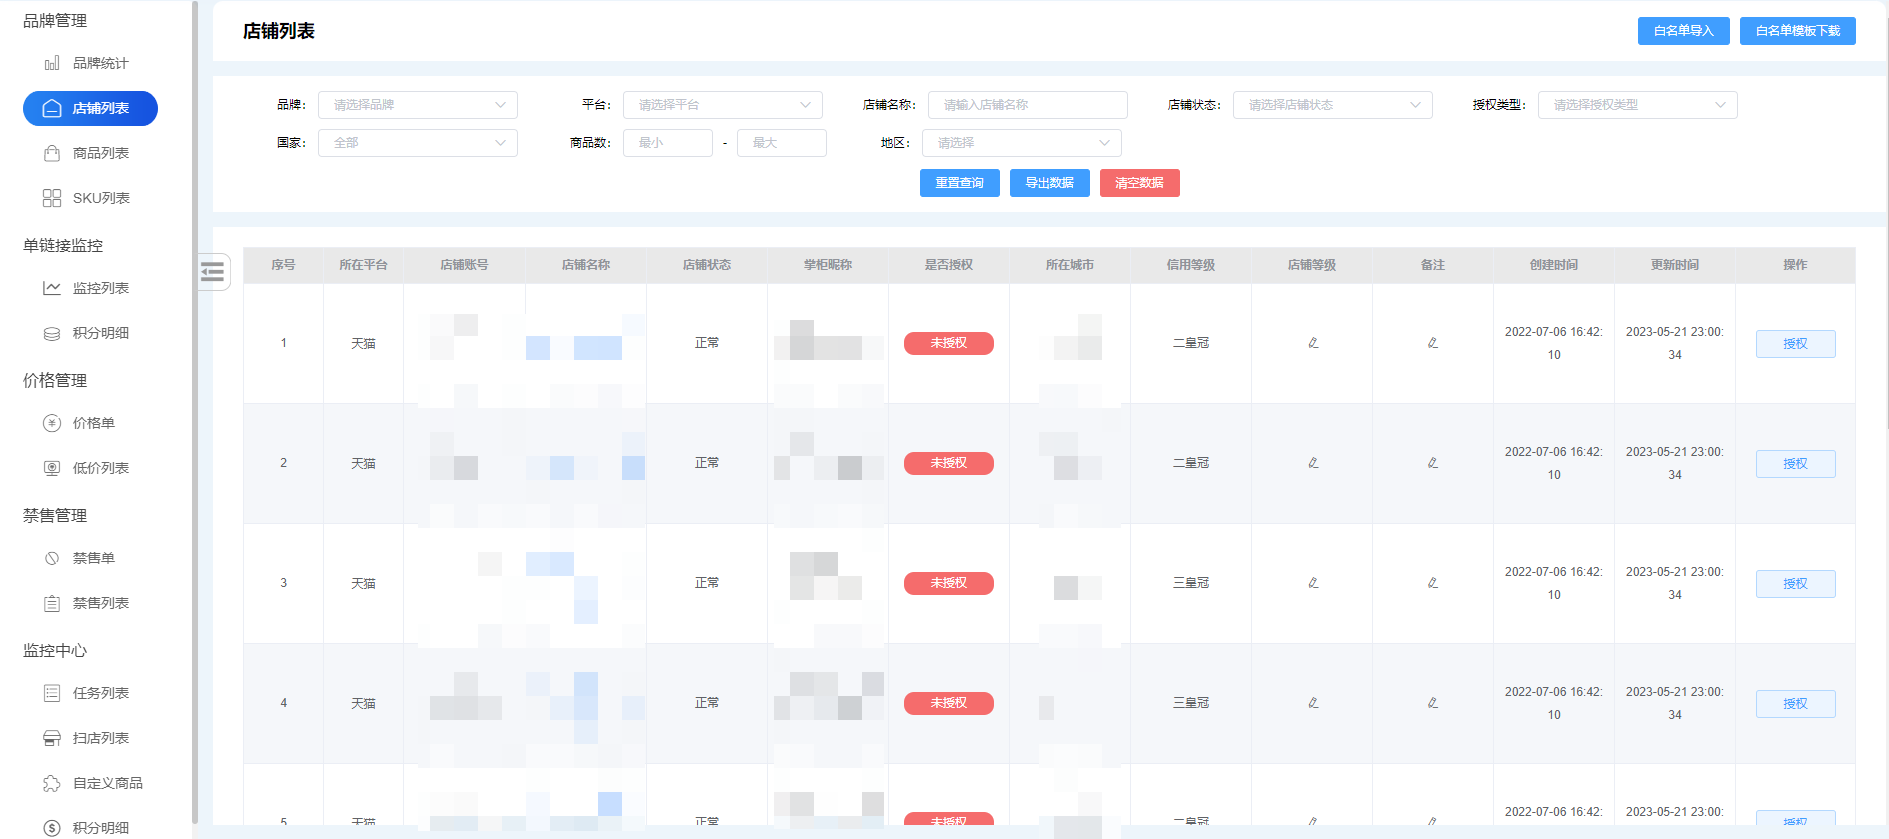
Task: Click 更新时间 column header
Action: [x=1675, y=265]
